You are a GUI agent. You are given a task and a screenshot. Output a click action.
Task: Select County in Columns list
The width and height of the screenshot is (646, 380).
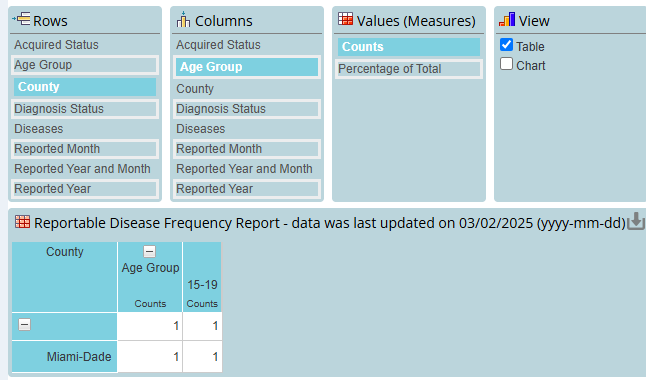pyautogui.click(x=247, y=89)
